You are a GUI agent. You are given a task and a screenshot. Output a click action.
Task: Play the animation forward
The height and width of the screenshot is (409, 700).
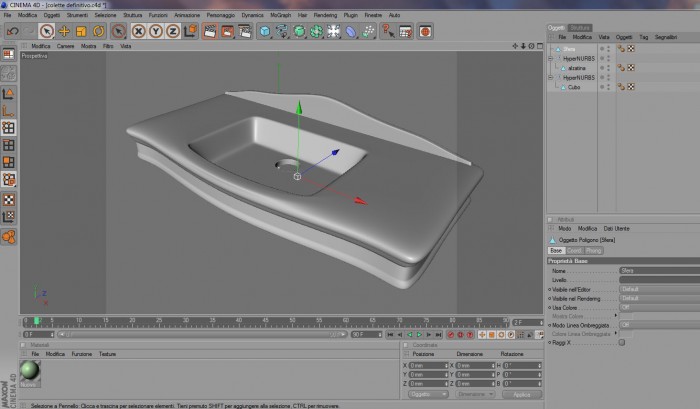[419, 334]
